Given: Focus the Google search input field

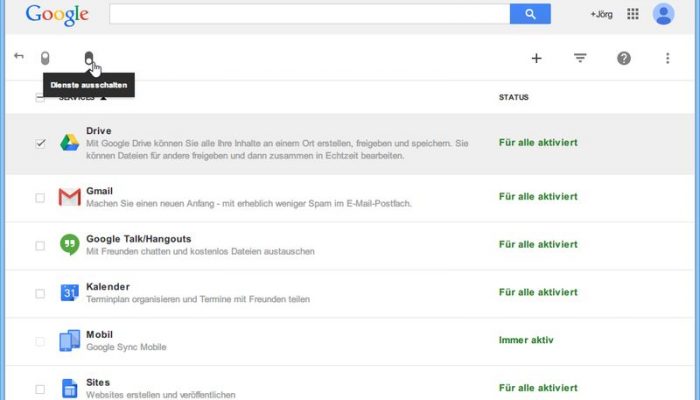Looking at the screenshot, I should point(309,14).
